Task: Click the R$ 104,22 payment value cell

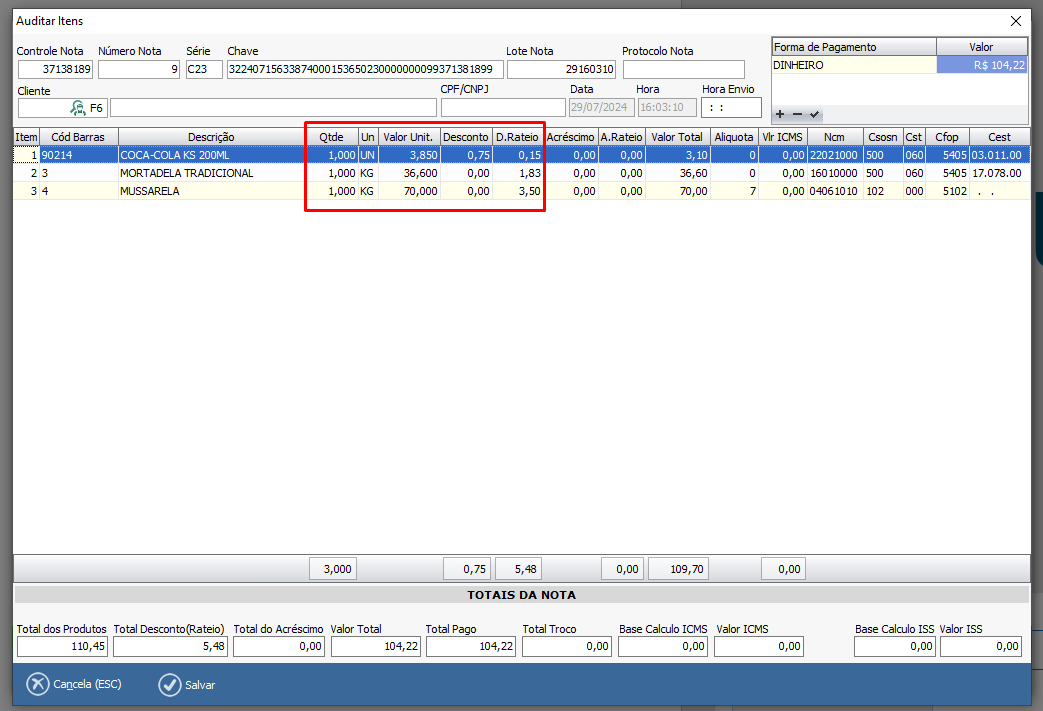Action: point(981,65)
